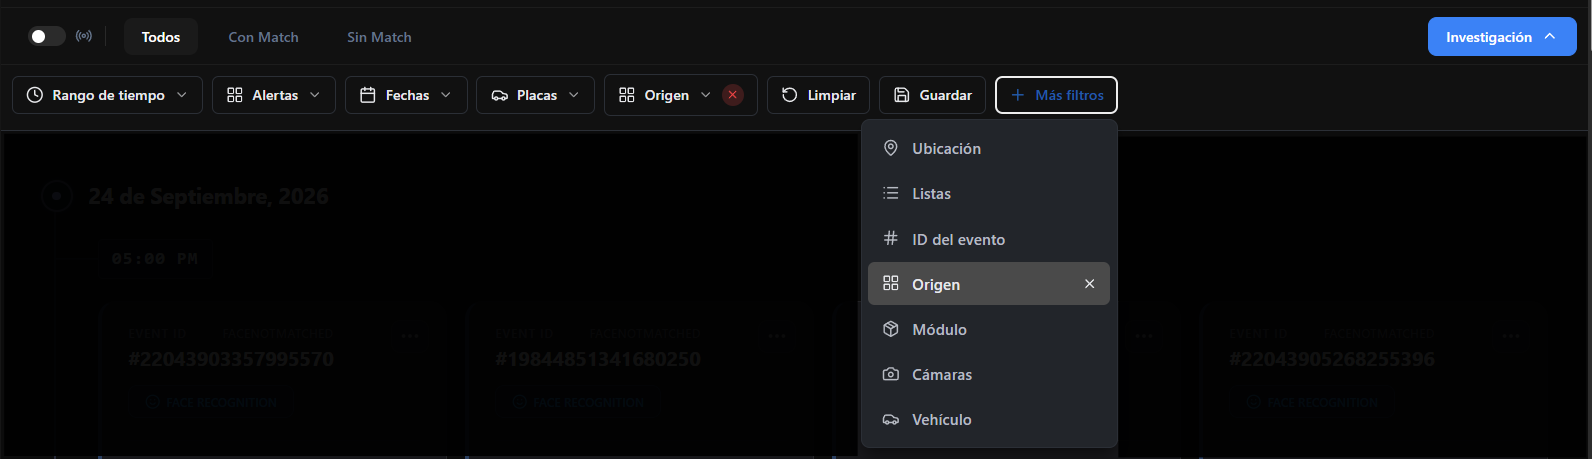Click the Guardar button
Viewport: 1592px width, 459px height.
[932, 95]
